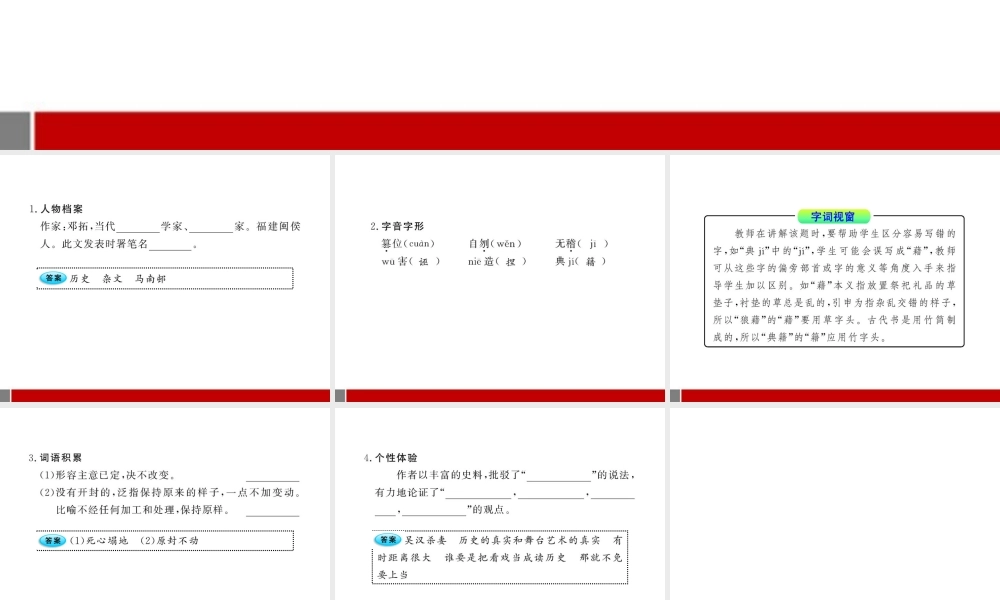Screen dimensions: 1000x600
Task: Click the blank after 署笔名
Action: [170, 245]
